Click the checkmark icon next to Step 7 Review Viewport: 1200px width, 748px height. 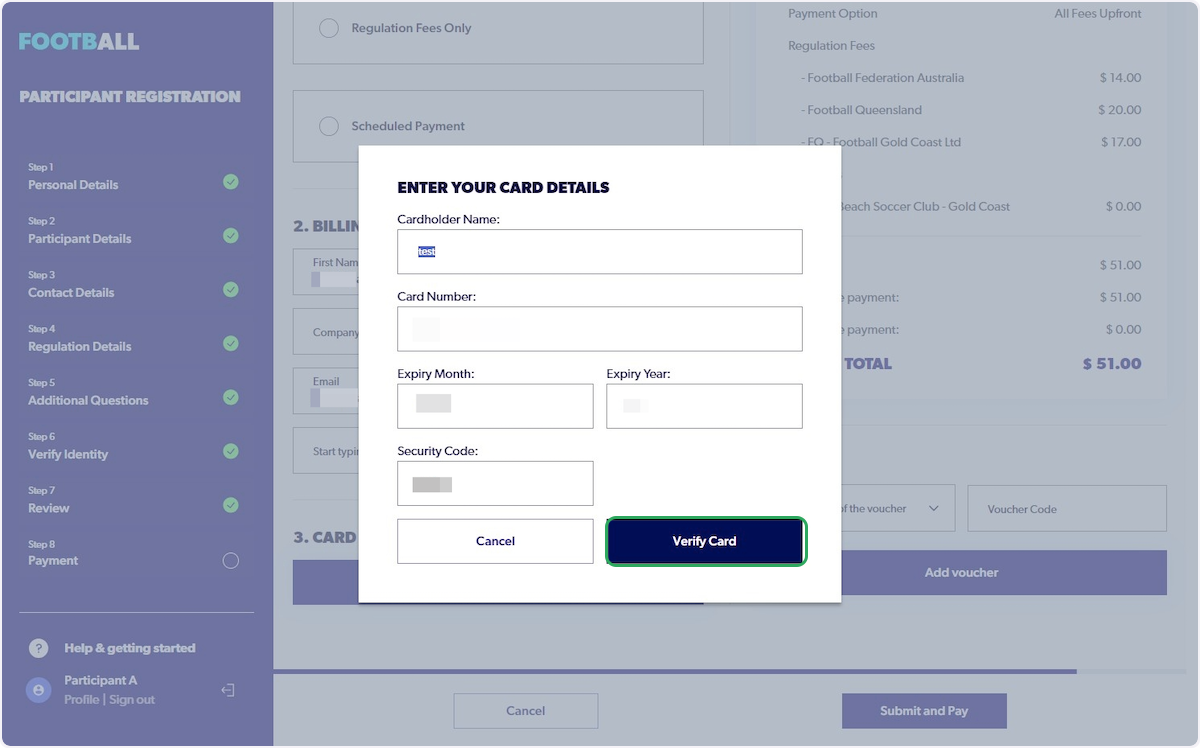point(231,505)
